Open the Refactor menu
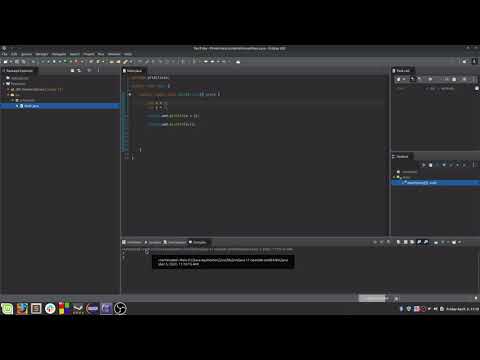Screen dimensions: 480x360 click(42, 54)
